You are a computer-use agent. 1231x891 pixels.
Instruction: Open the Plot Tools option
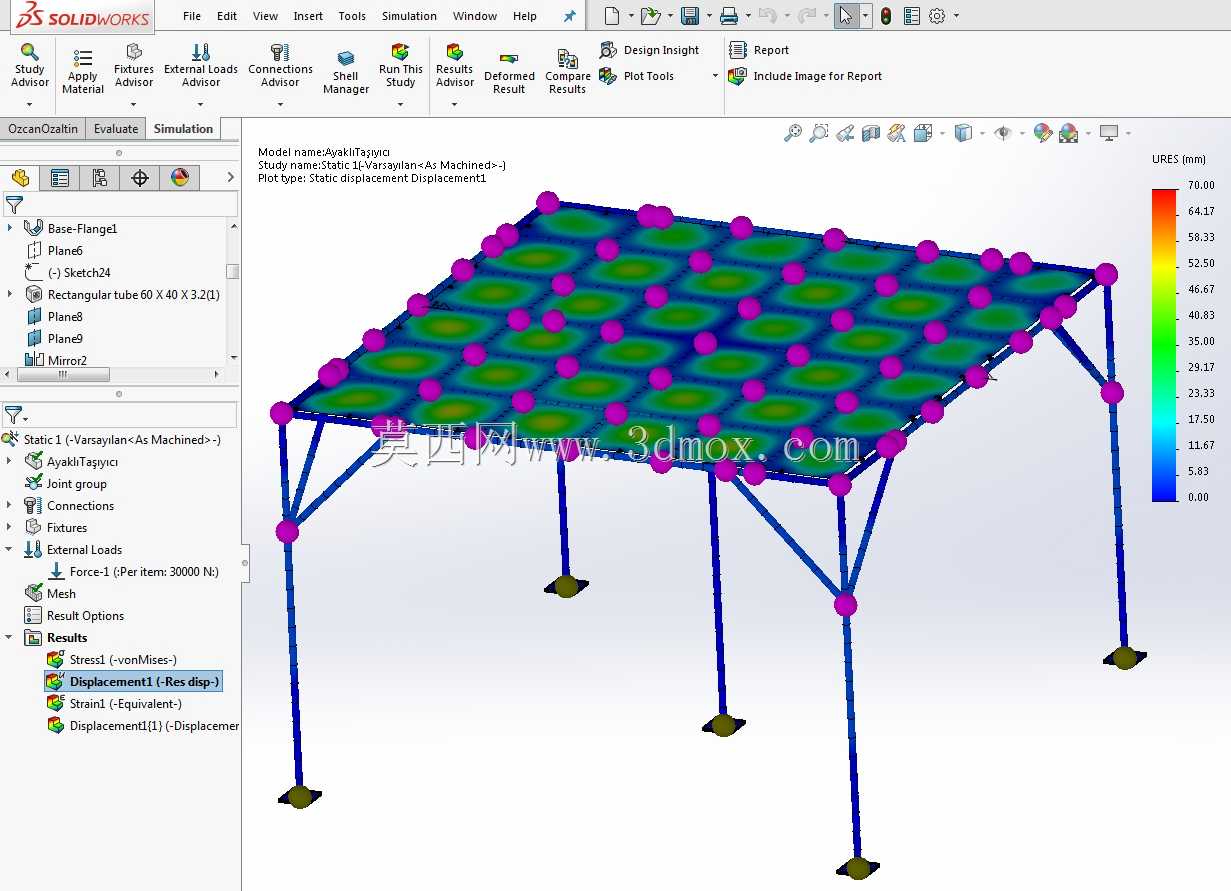coord(648,76)
